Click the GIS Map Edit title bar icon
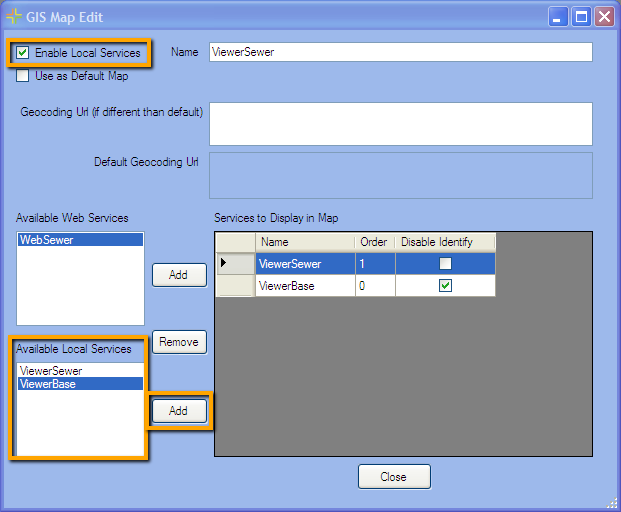This screenshot has height=512, width=621. (x=14, y=17)
